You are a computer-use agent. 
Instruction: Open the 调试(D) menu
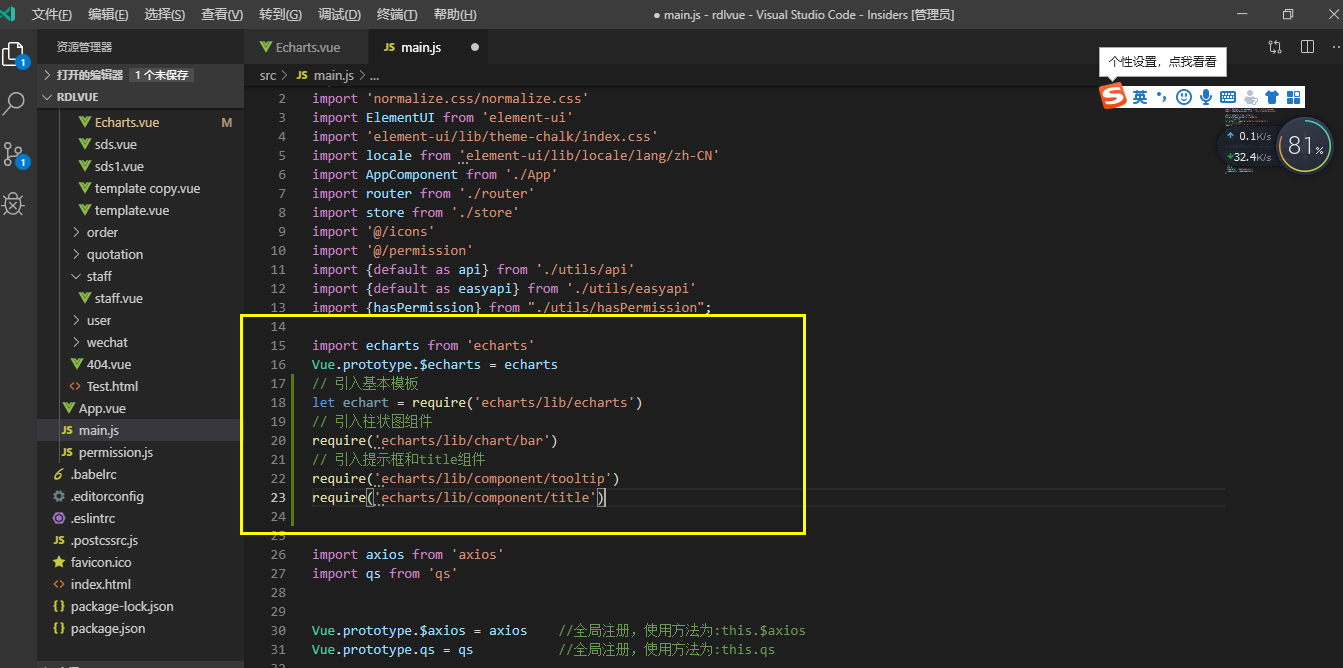[x=339, y=15]
